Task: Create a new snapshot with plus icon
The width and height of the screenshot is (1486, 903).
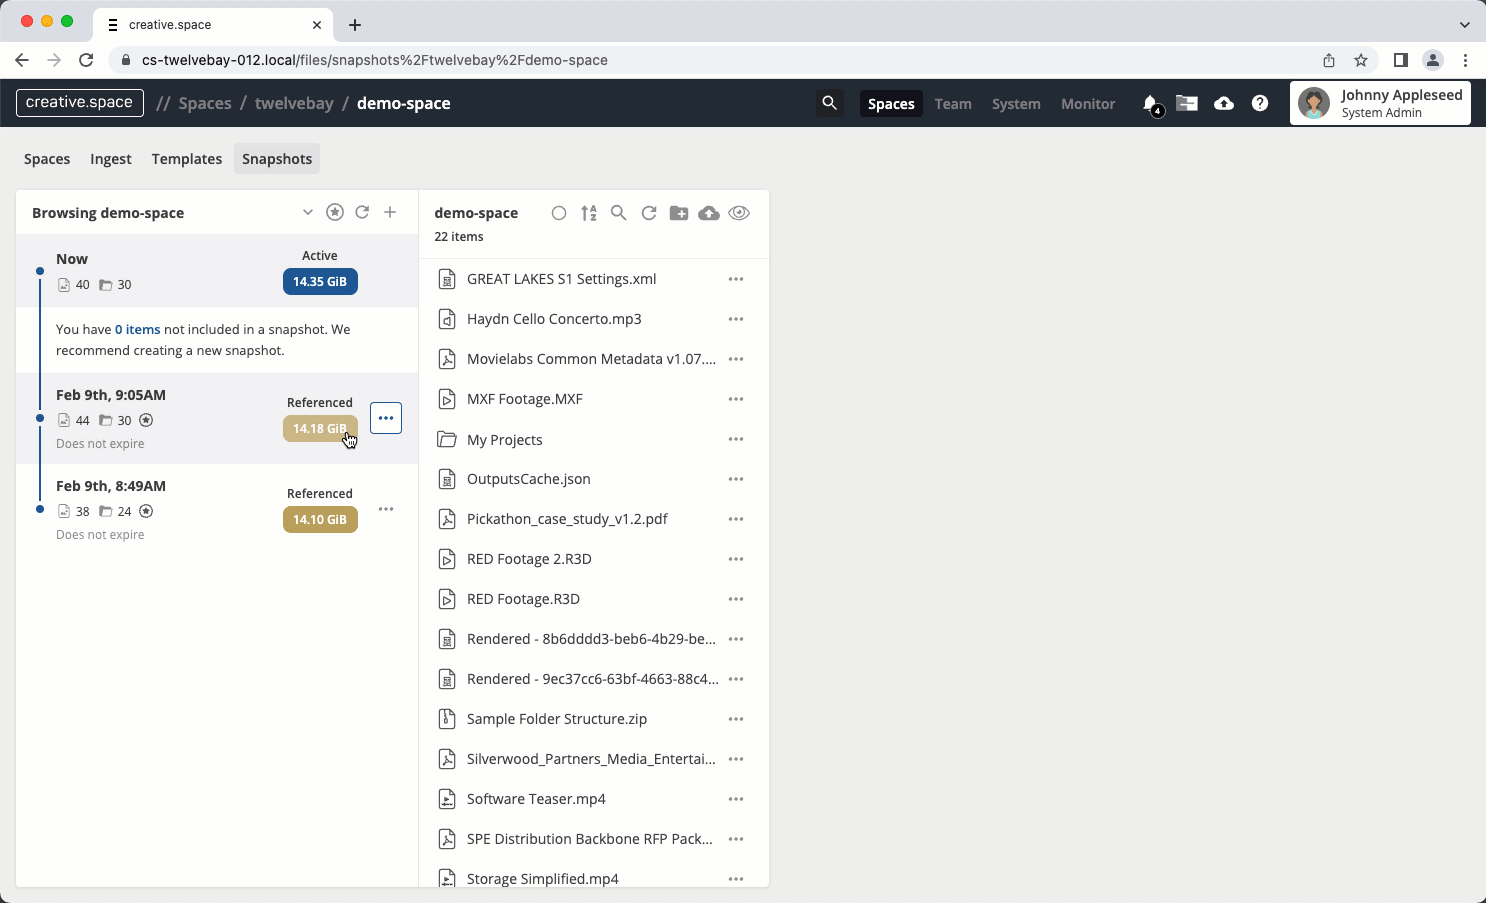Action: (390, 212)
